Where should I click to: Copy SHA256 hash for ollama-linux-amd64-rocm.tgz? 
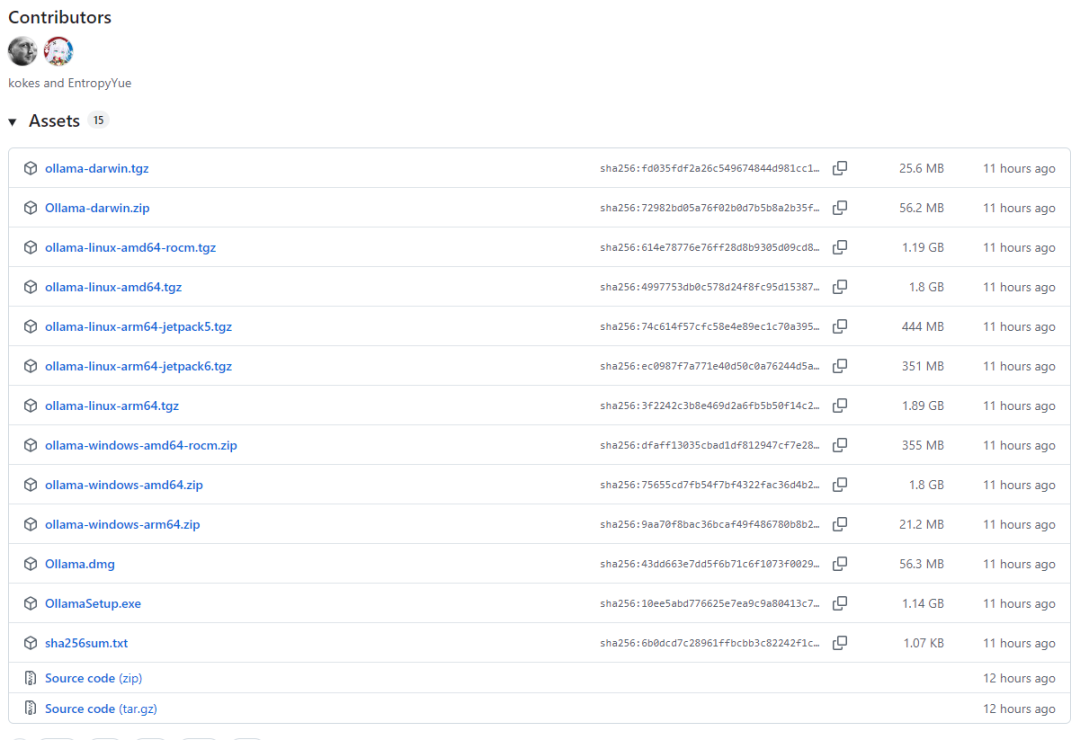(840, 247)
